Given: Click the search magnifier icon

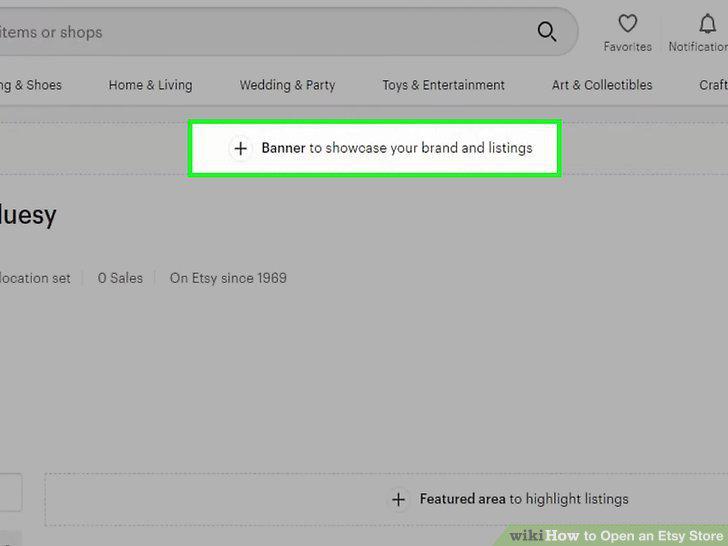Looking at the screenshot, I should [546, 32].
